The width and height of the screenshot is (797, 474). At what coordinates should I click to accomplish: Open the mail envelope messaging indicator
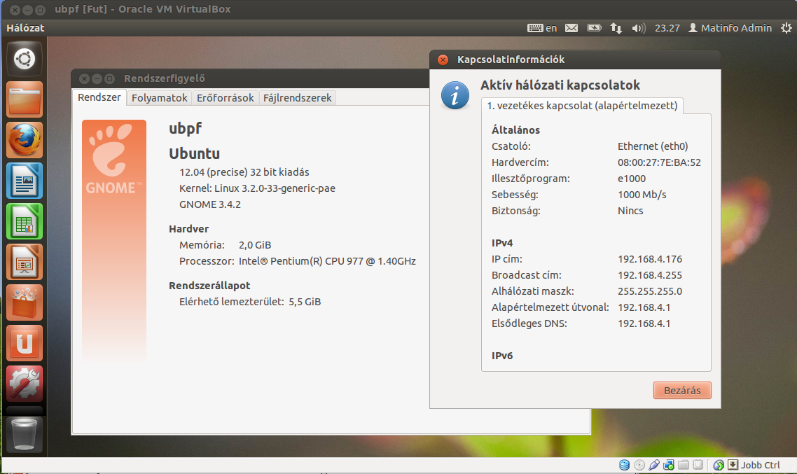coord(571,28)
